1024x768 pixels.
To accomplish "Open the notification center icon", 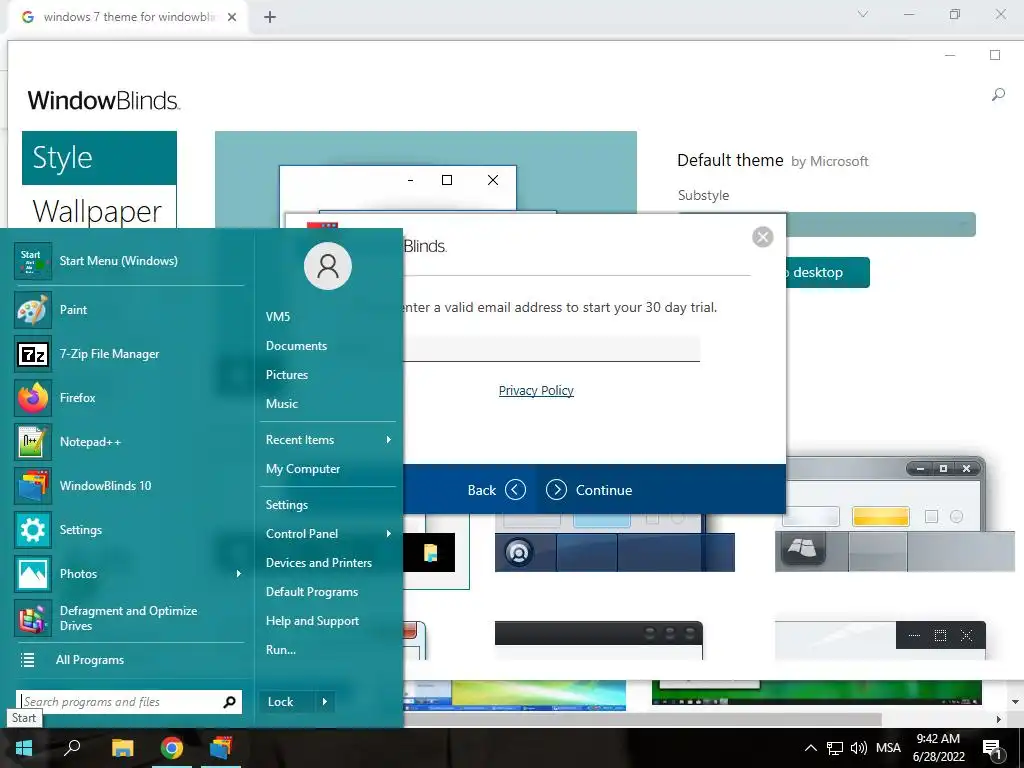I will (x=992, y=748).
